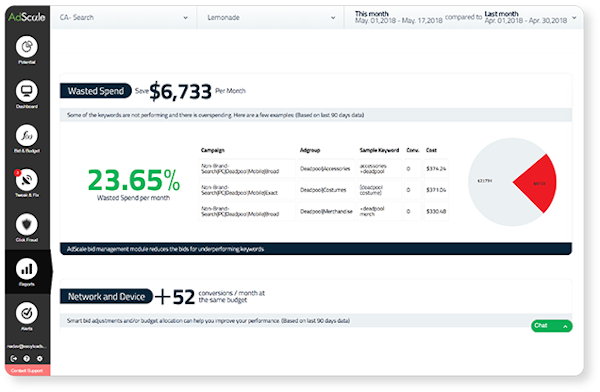Open the Click Fraud shield icon

[x=27, y=224]
